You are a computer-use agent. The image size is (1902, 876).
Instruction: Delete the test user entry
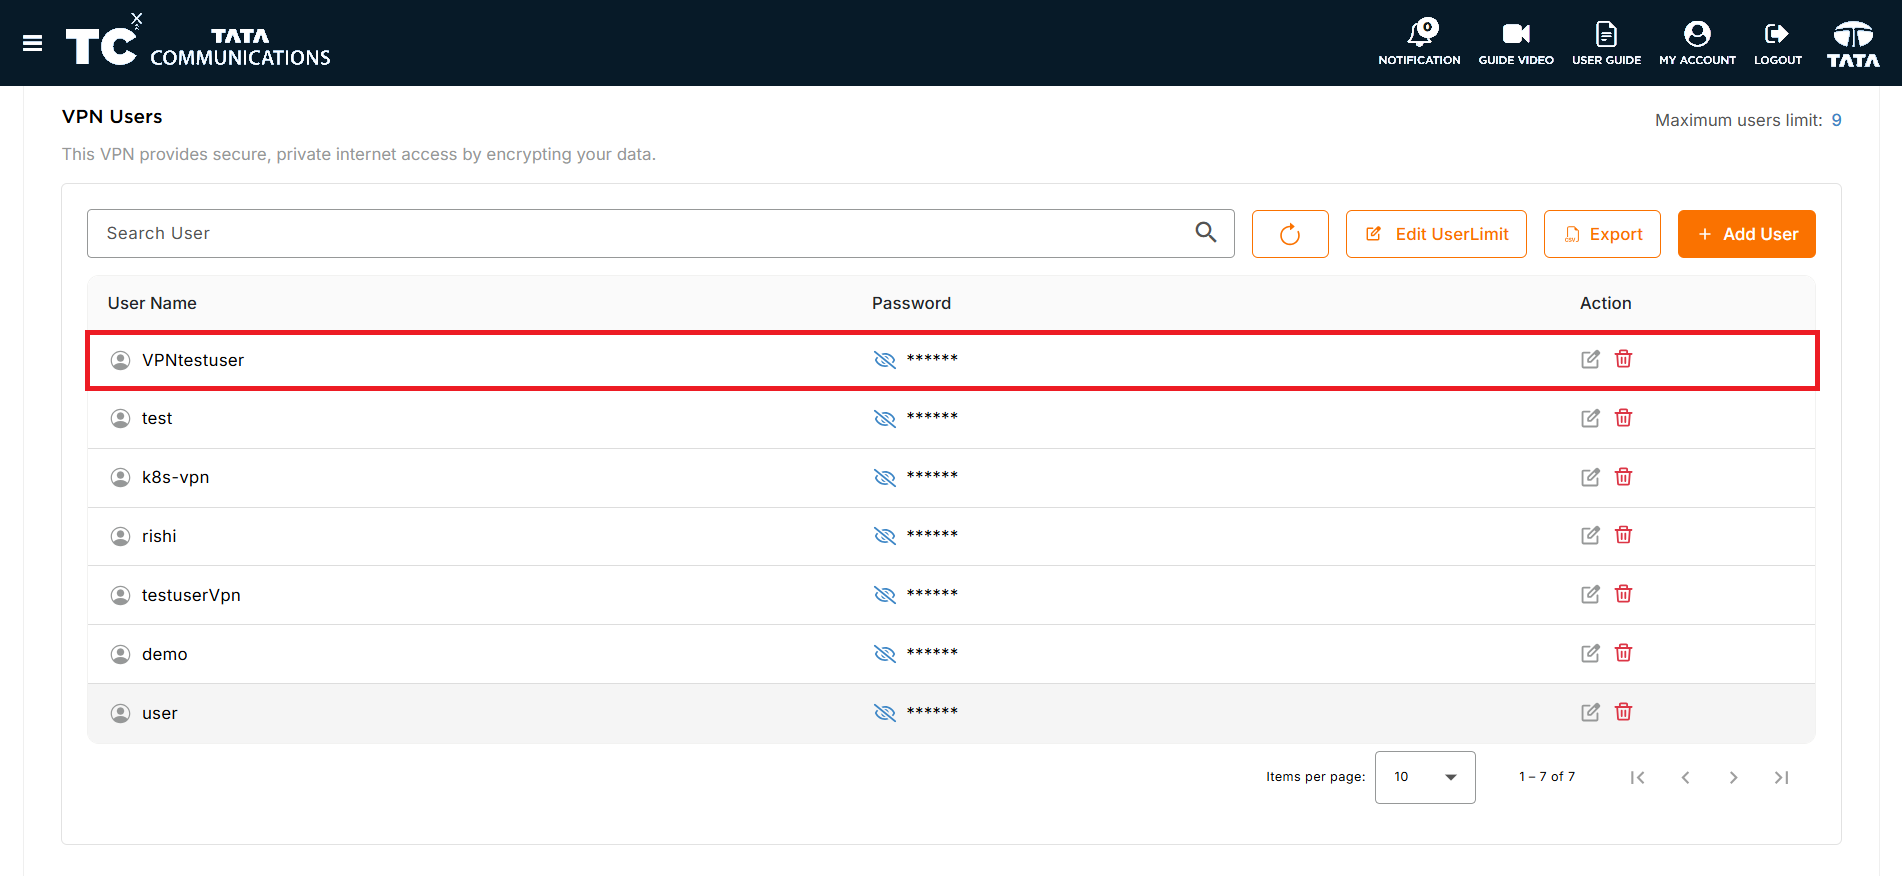tap(1623, 418)
